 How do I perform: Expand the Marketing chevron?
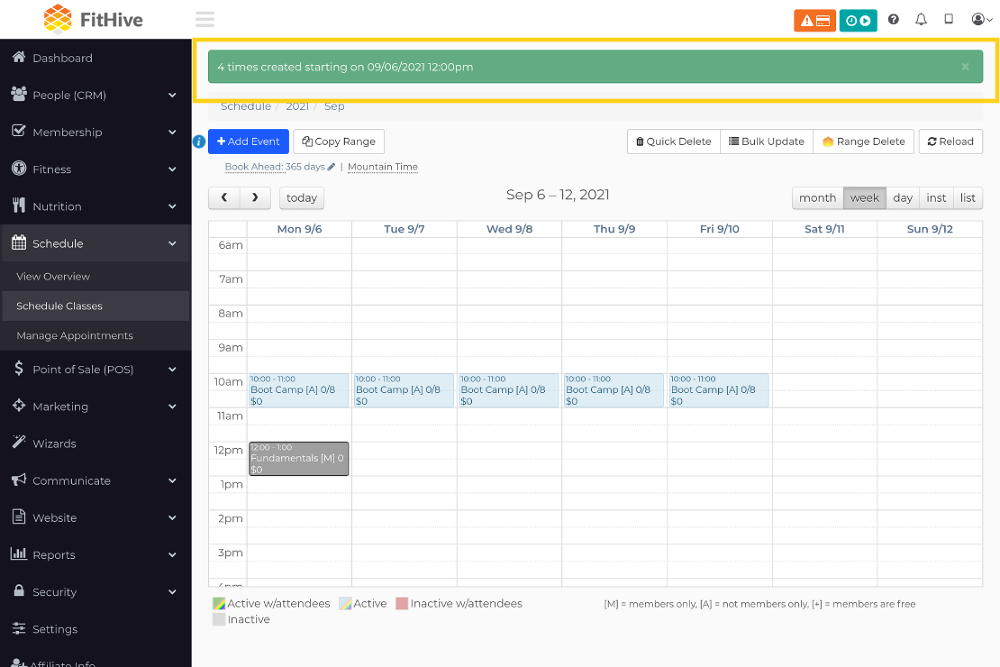(x=172, y=406)
